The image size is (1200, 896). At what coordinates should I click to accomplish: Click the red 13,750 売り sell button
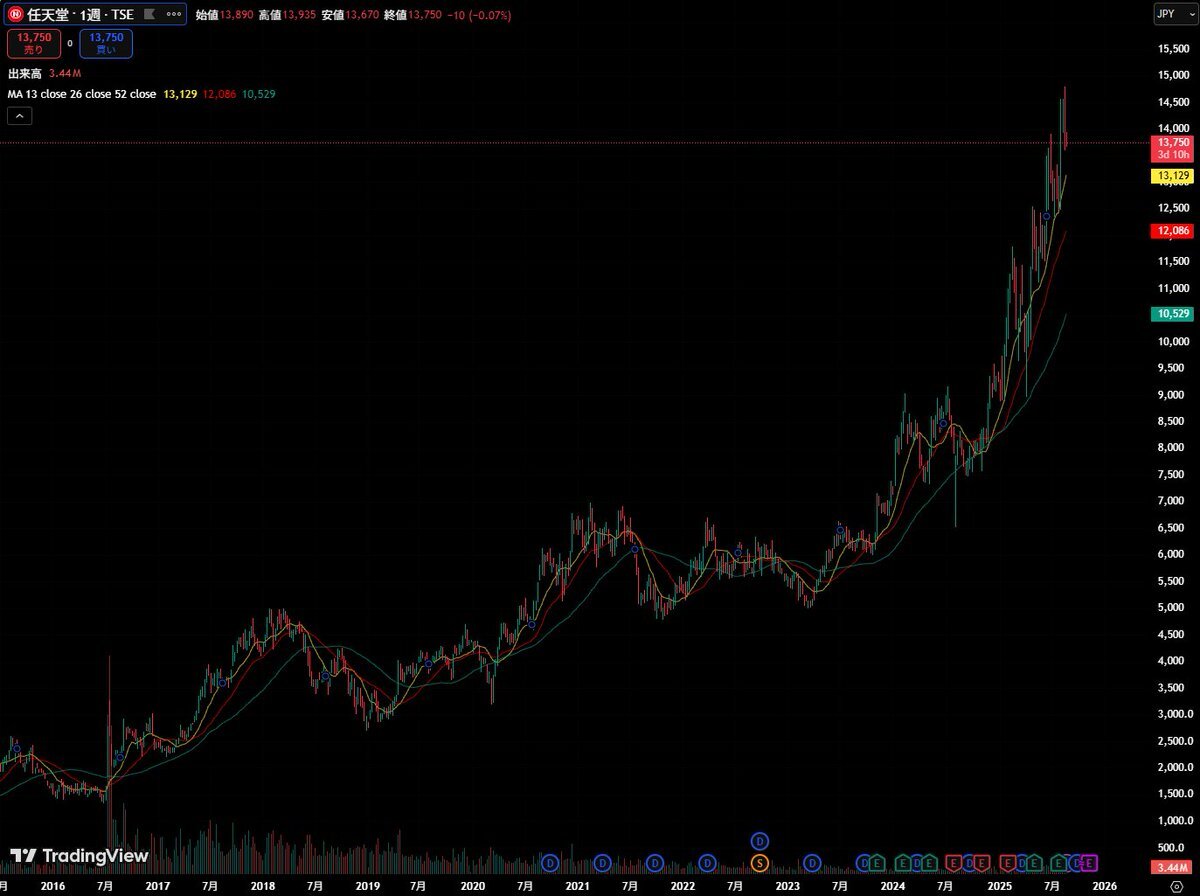[34, 43]
